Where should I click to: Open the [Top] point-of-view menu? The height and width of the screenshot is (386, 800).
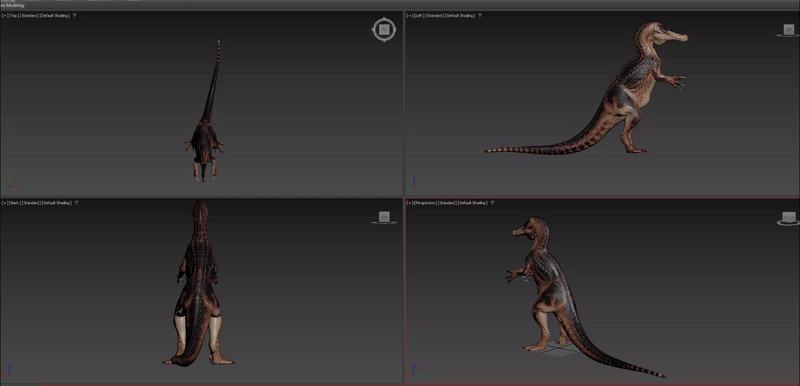(14, 16)
